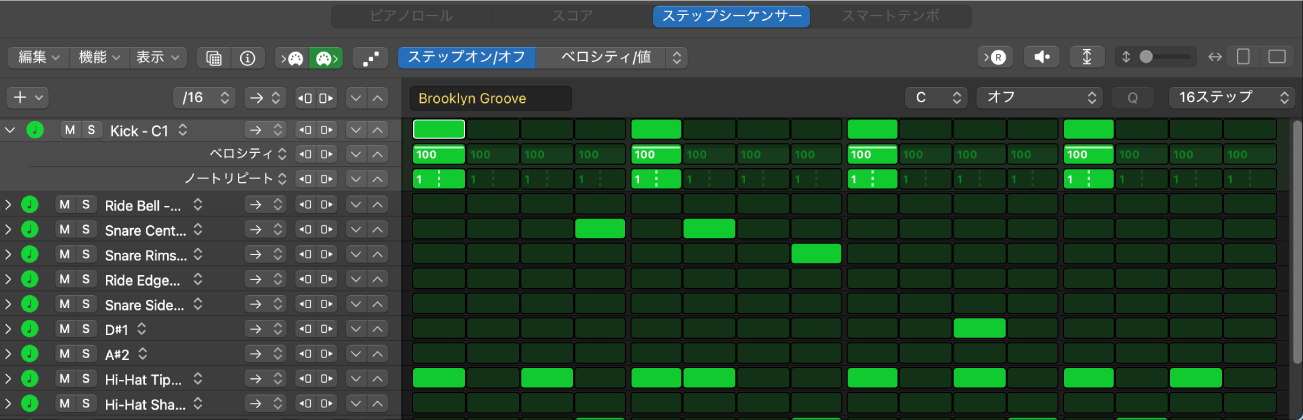Solo the Snare Cent row

coord(85,229)
